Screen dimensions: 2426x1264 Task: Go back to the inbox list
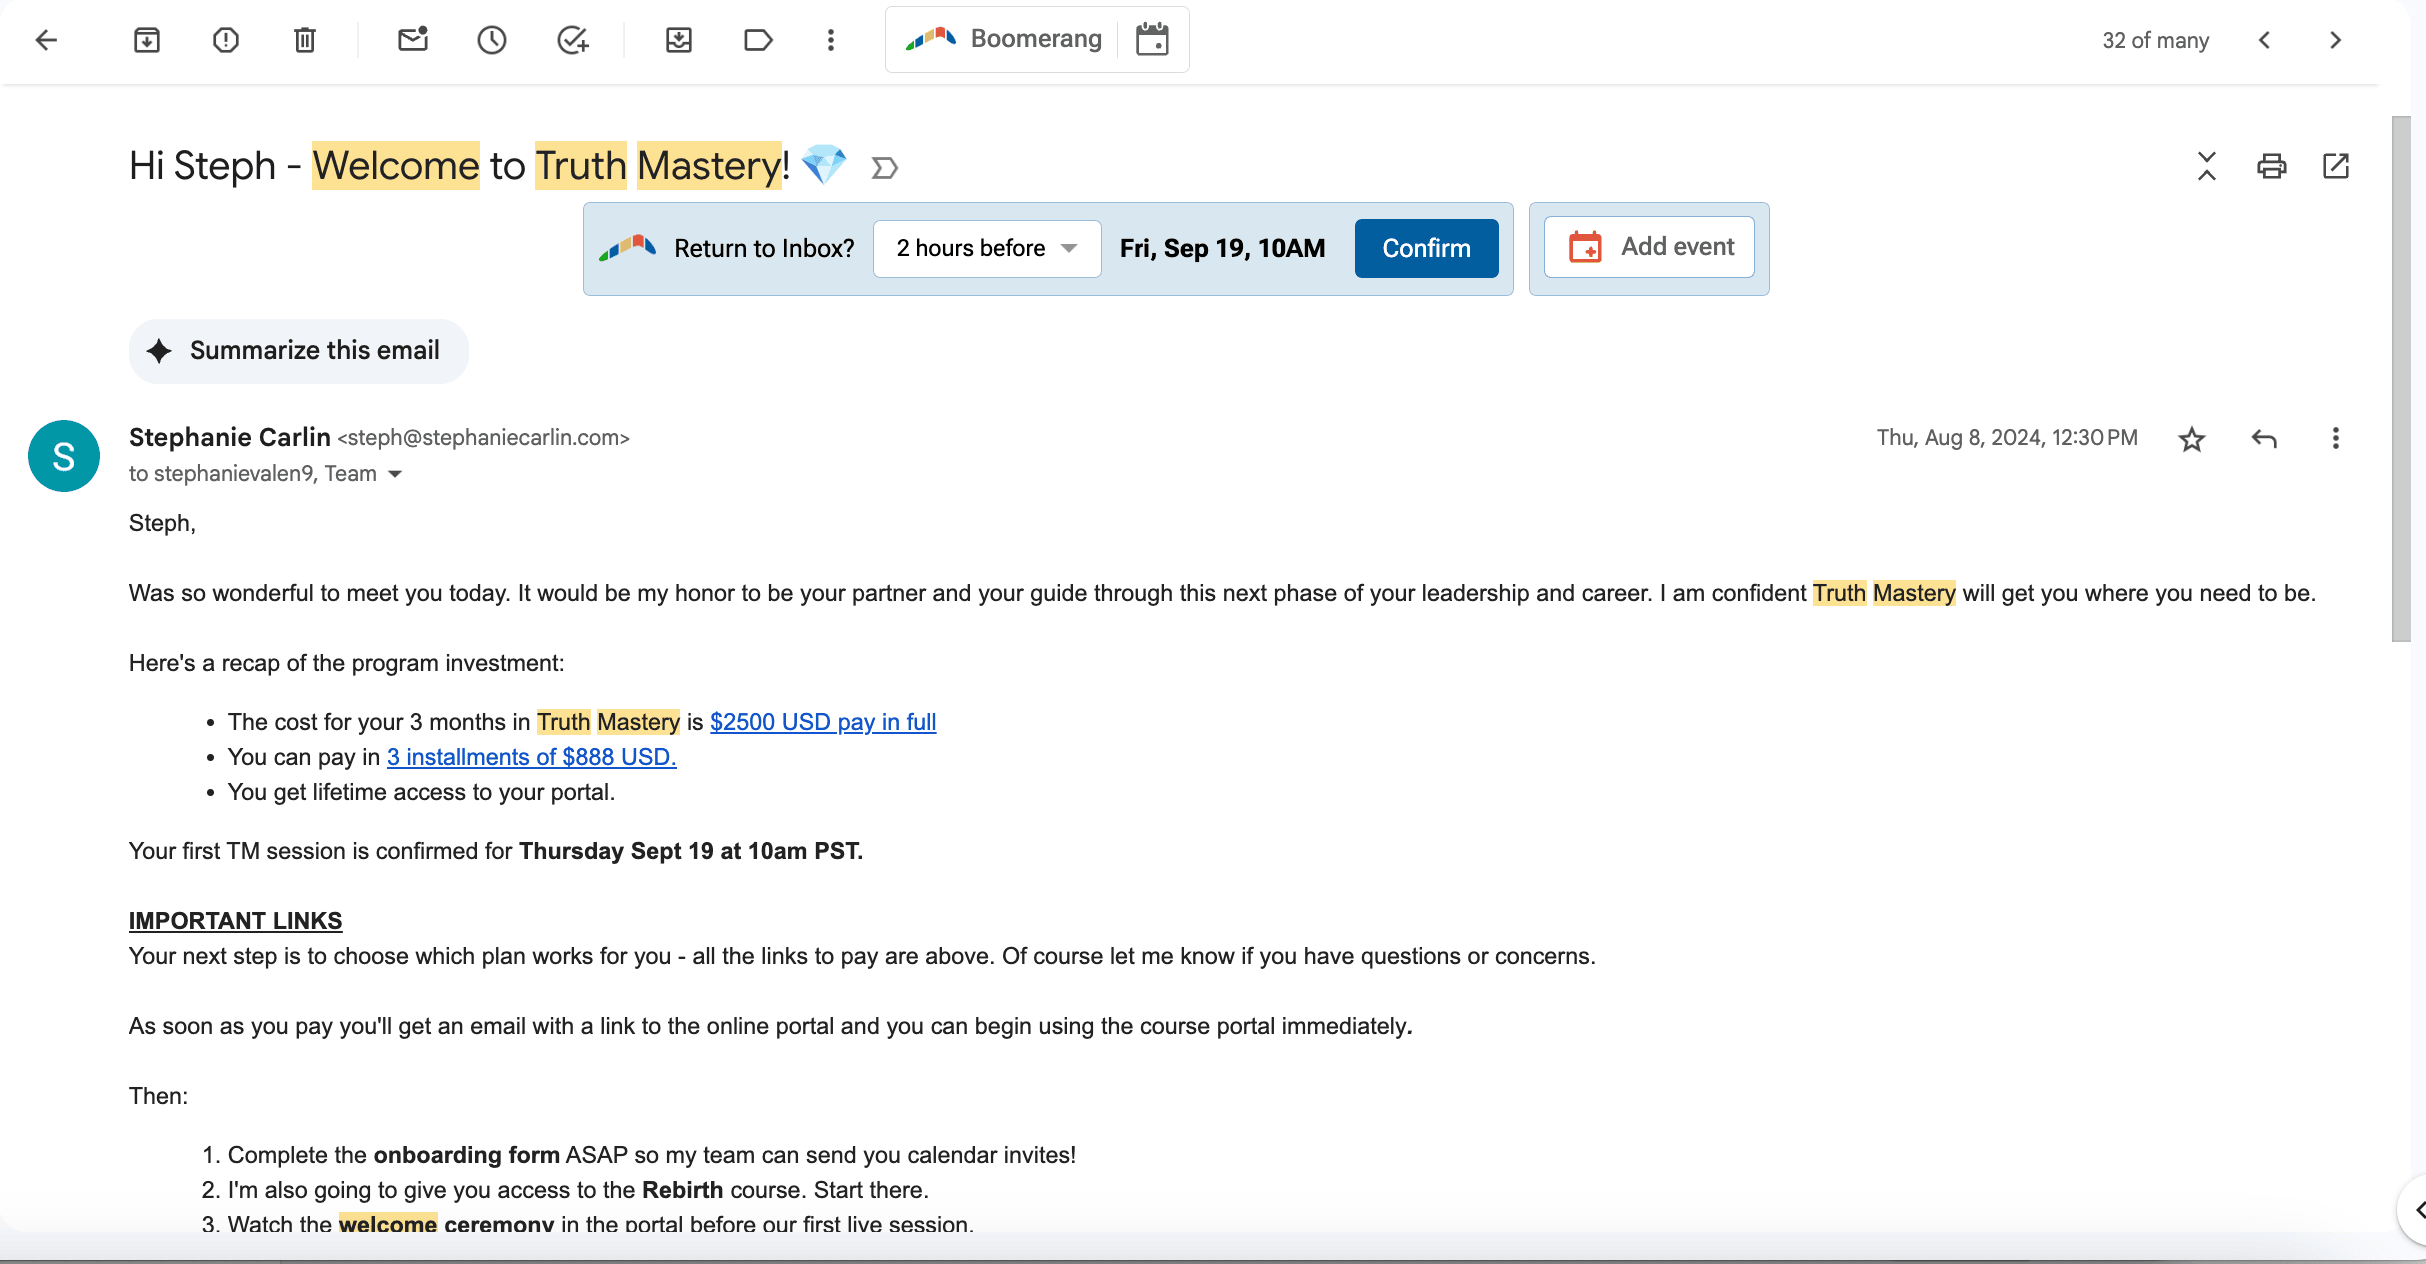click(46, 40)
